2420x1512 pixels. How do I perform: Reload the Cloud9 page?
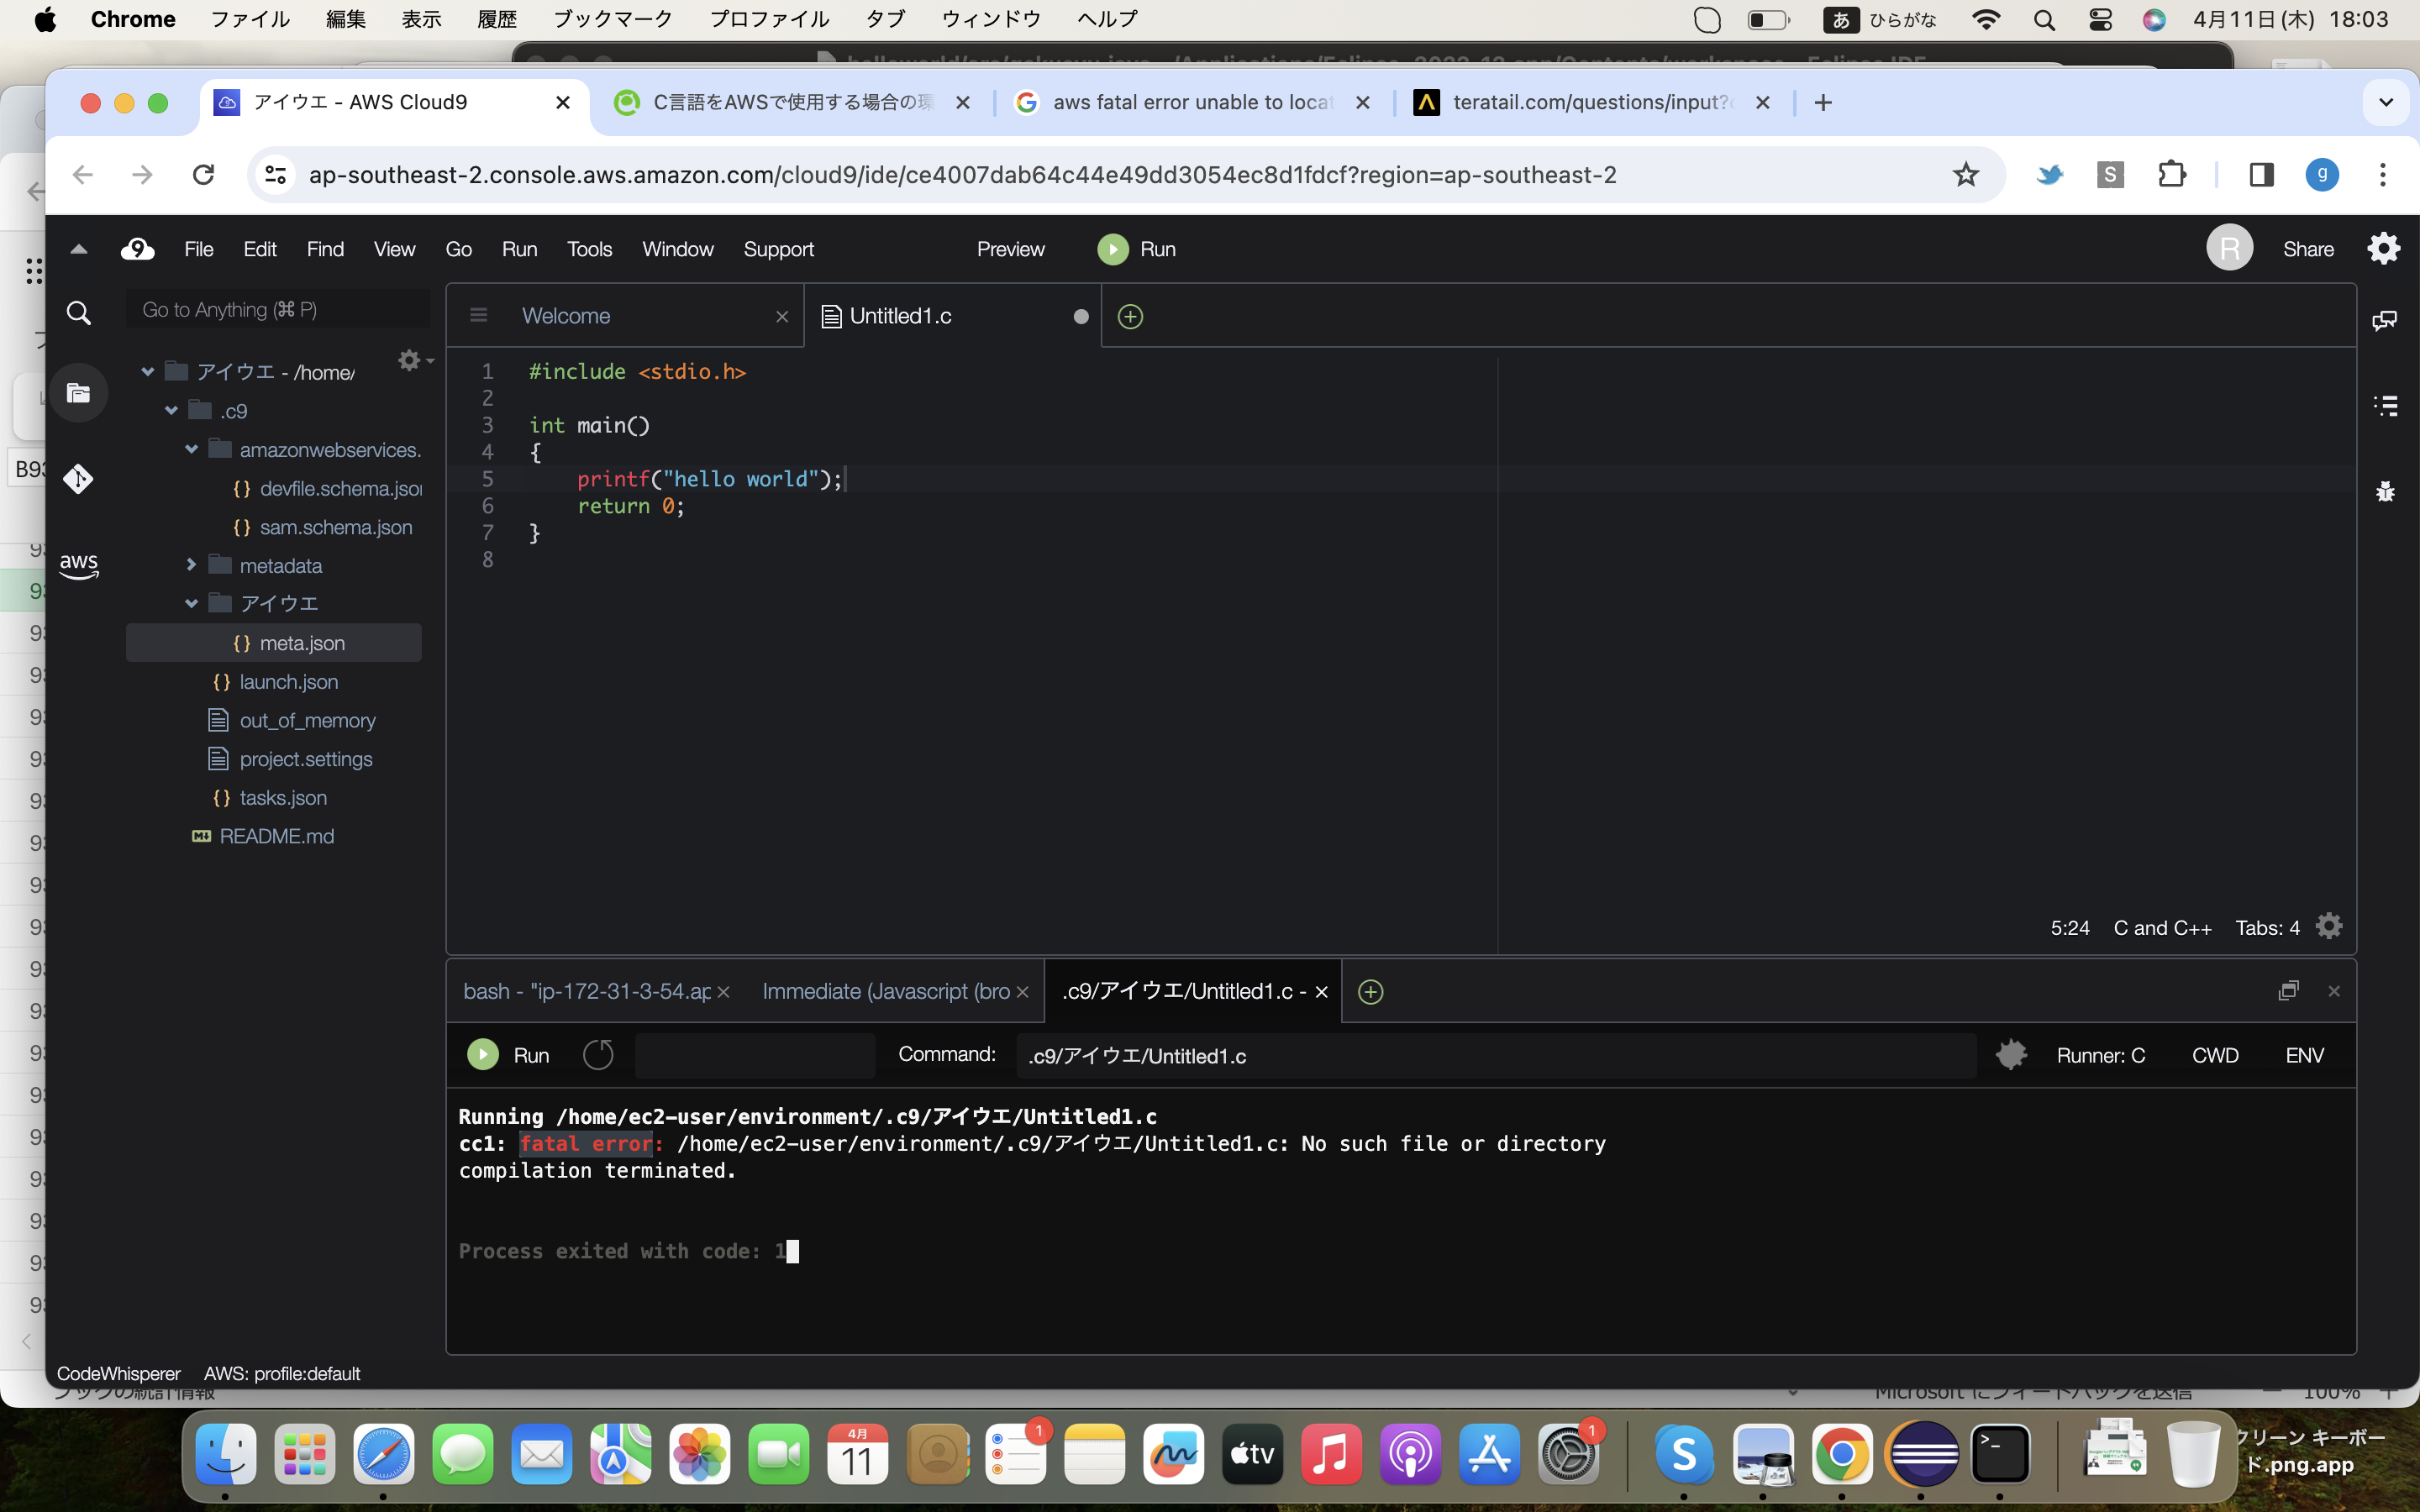203,175
